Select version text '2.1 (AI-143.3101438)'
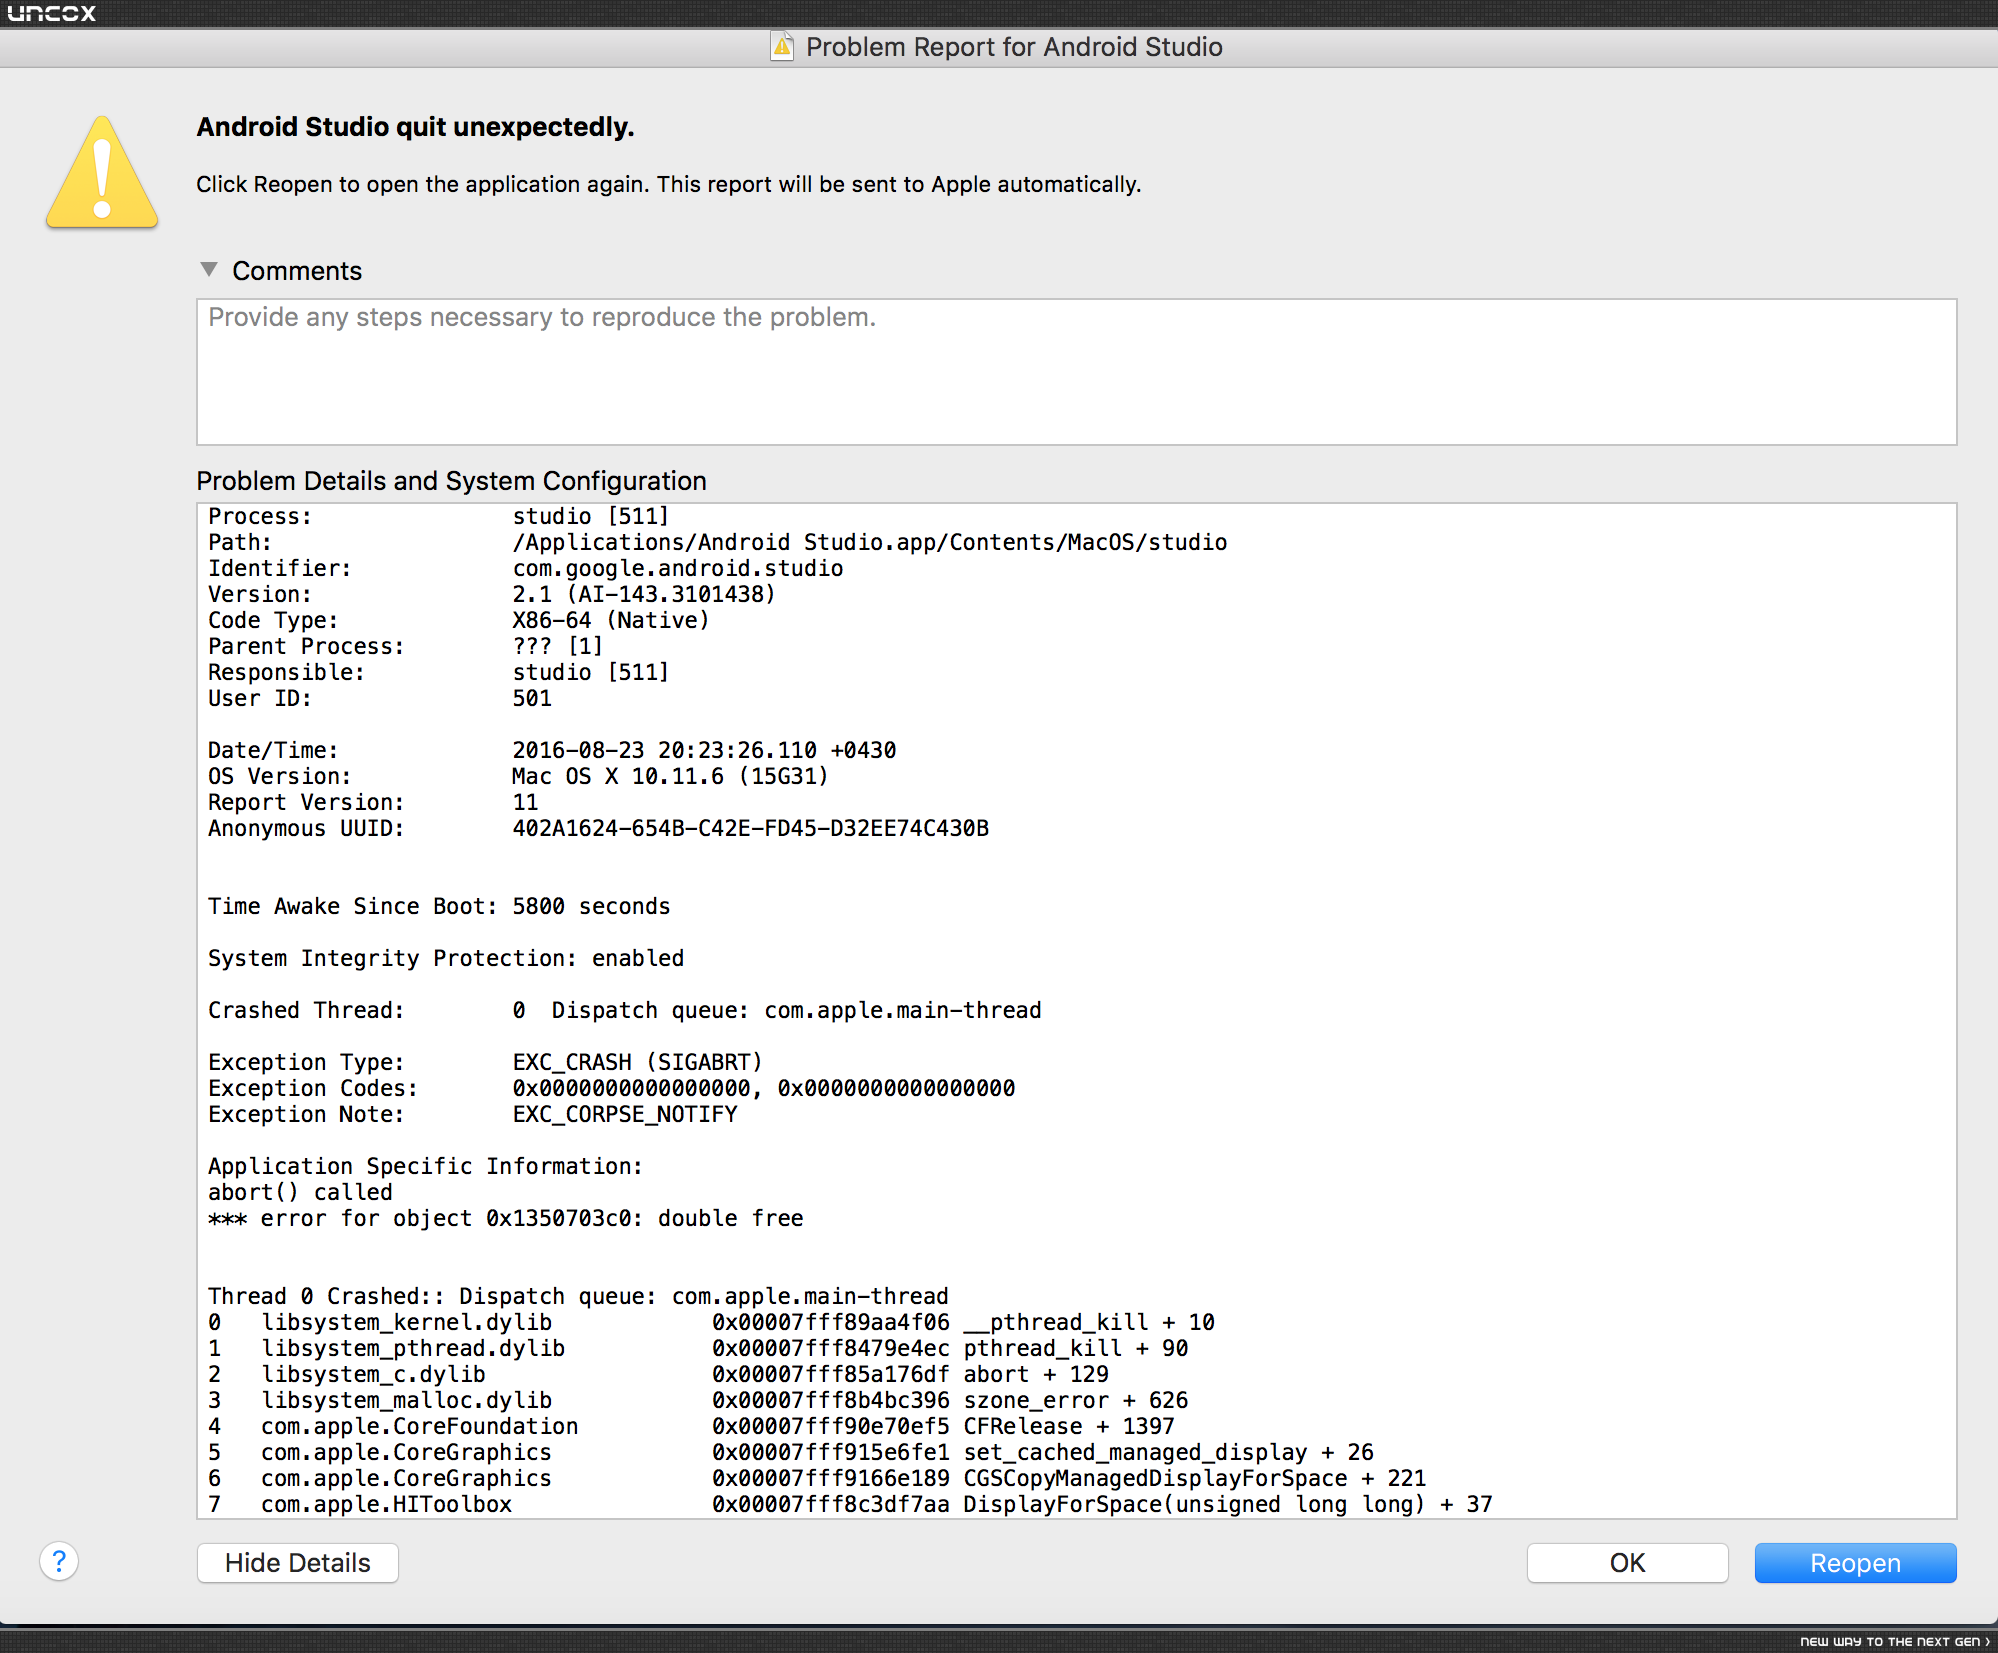The width and height of the screenshot is (1998, 1653). tap(644, 594)
